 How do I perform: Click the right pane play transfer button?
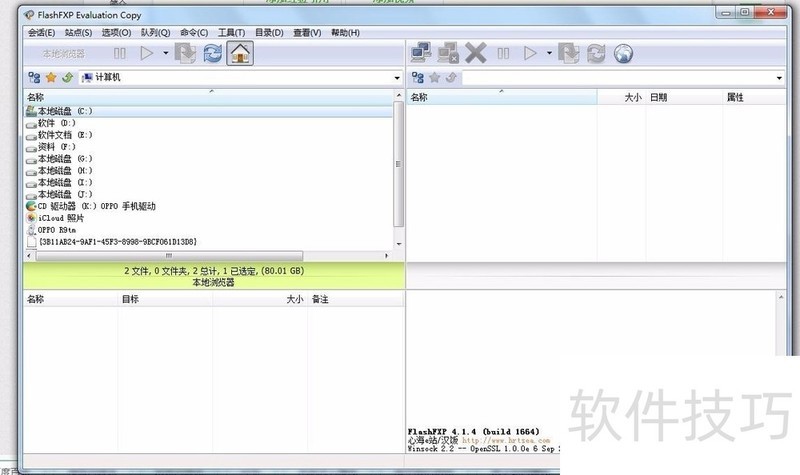click(x=531, y=53)
